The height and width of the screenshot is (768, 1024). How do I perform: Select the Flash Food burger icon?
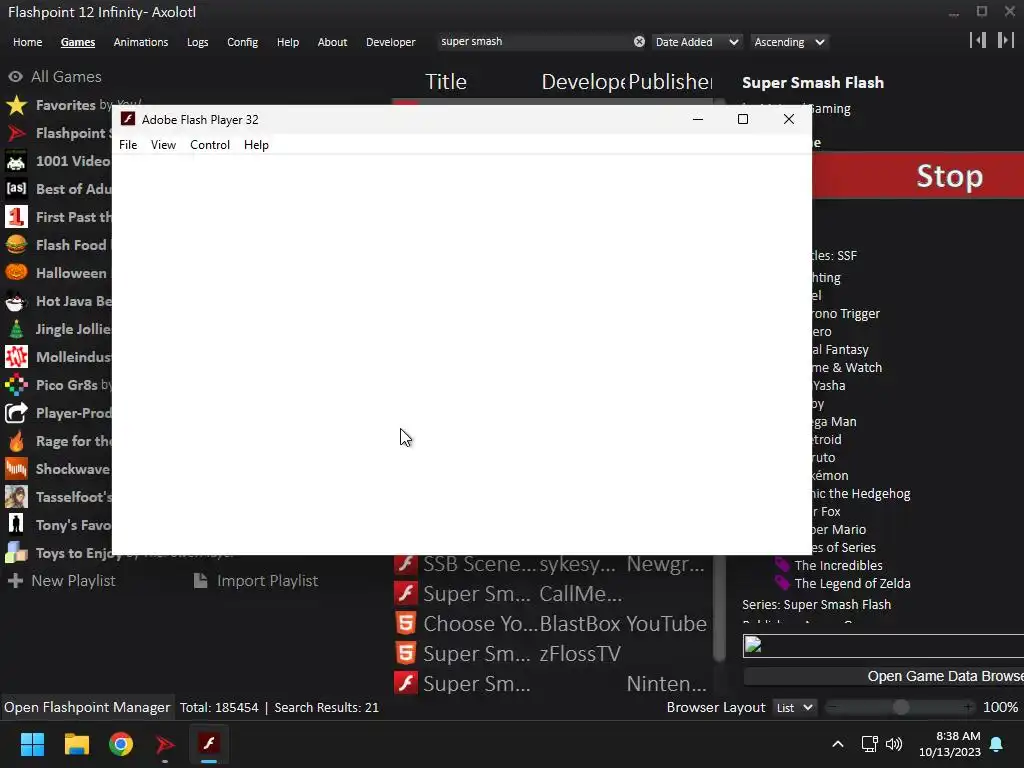point(16,245)
